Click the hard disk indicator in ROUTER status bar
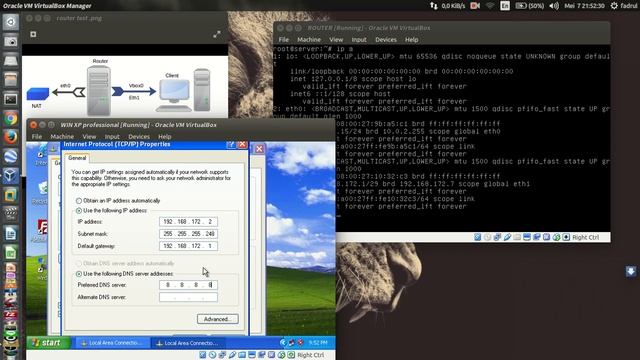This screenshot has height=360, width=640. tap(478, 237)
